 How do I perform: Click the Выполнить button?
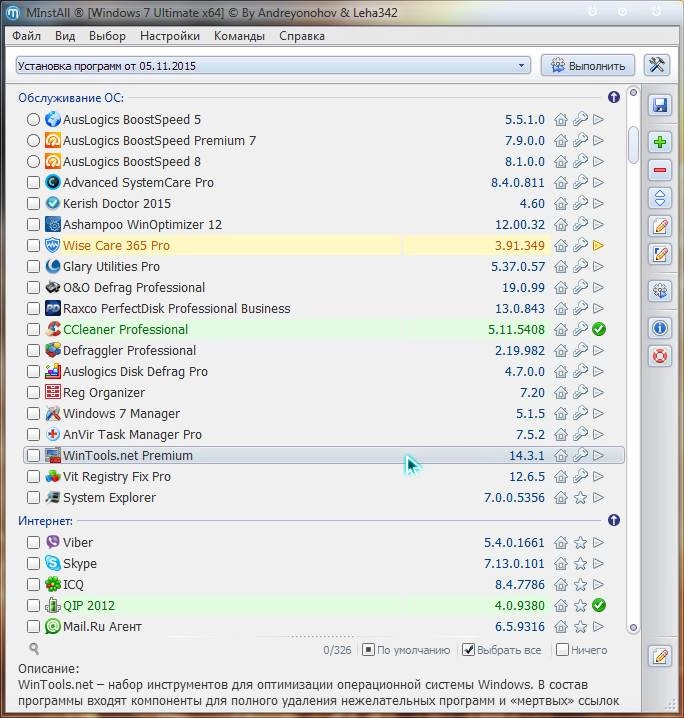(588, 65)
